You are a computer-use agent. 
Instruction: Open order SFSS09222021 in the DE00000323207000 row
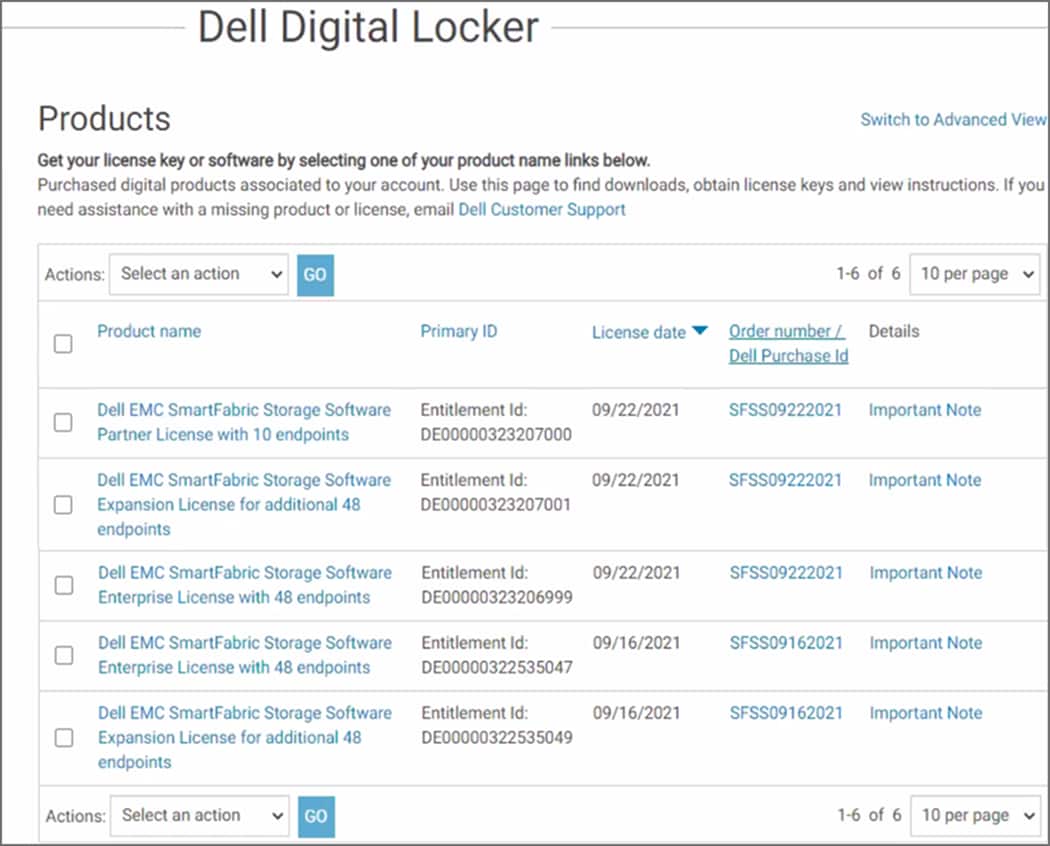(785, 410)
